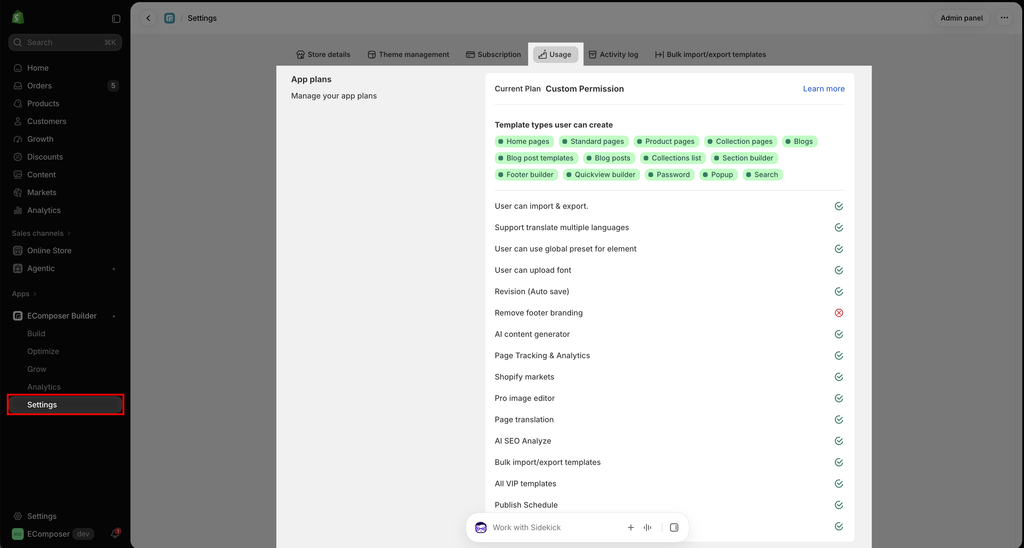Click the red X beside Remove footer branding
Screen dimensions: 1024x548
click(839, 313)
